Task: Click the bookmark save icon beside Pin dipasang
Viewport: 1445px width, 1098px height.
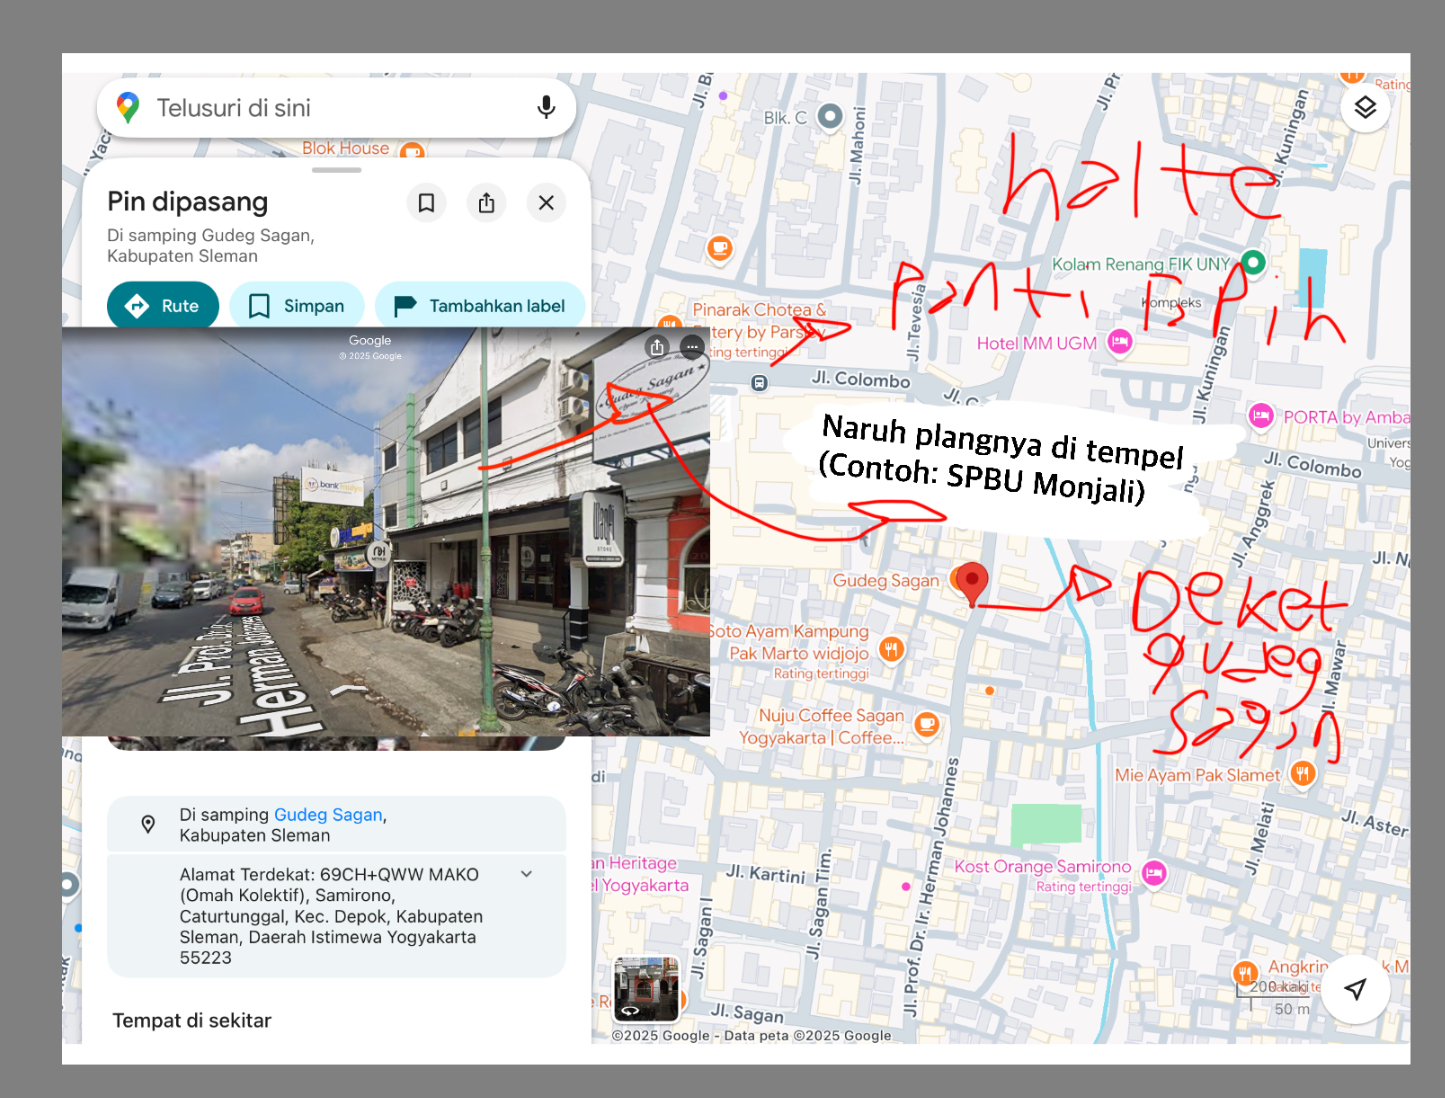Action: click(x=426, y=203)
